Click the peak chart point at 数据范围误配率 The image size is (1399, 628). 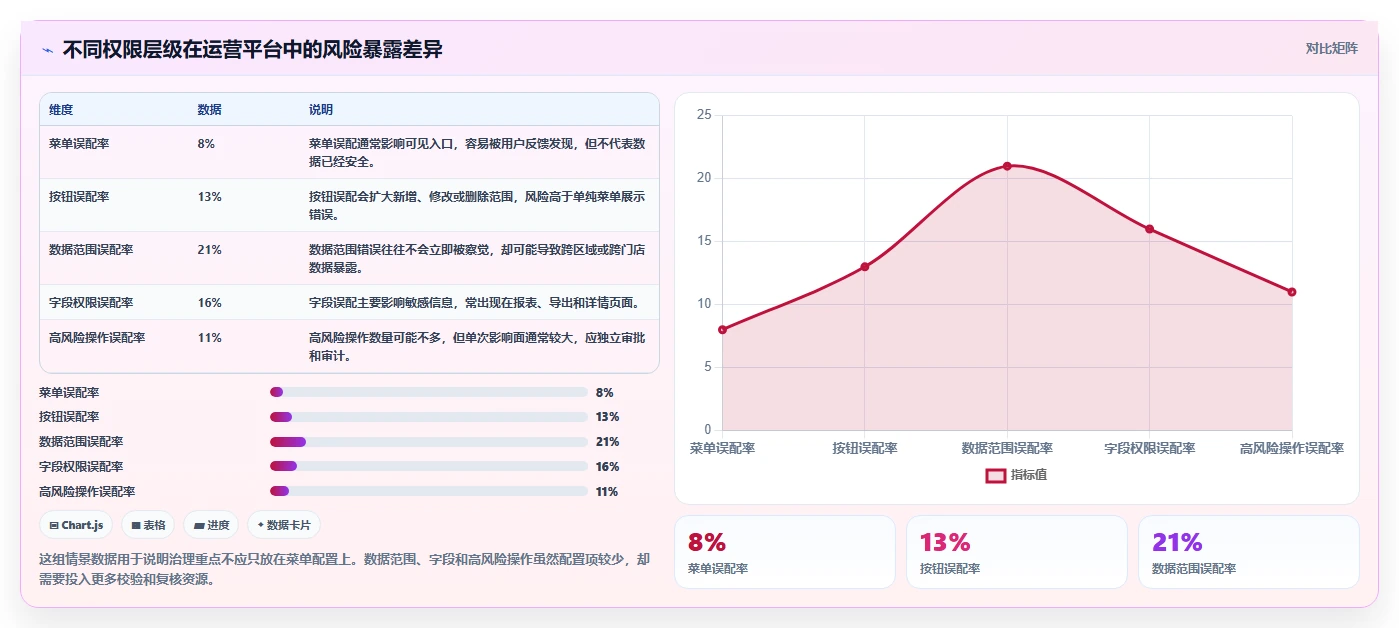coord(1007,166)
